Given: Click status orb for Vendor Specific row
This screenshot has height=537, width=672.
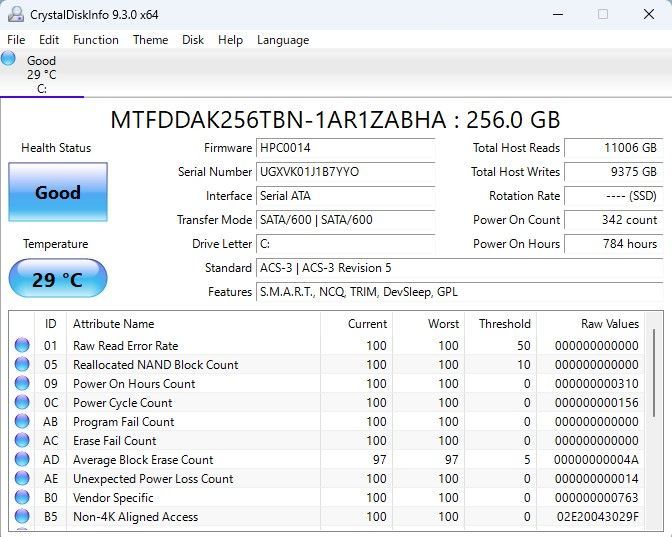Looking at the screenshot, I should coord(22,497).
